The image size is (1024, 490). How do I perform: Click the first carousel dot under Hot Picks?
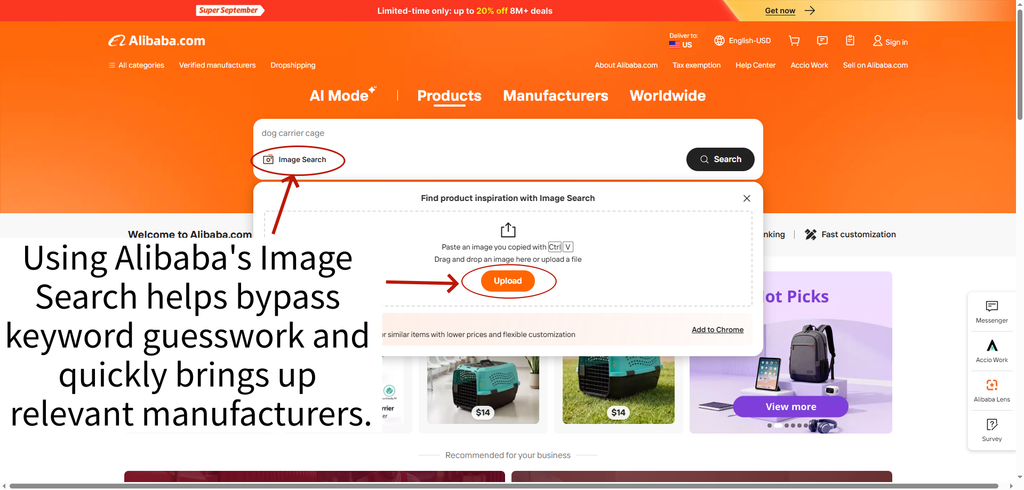point(769,425)
